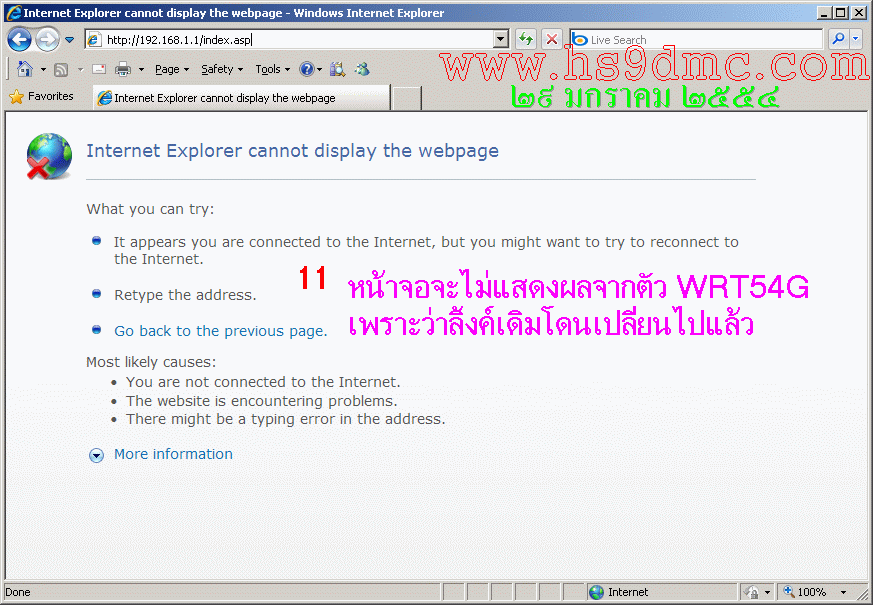Run search with magnifier icon
Viewport: 873px width, 605px height.
(x=837, y=39)
